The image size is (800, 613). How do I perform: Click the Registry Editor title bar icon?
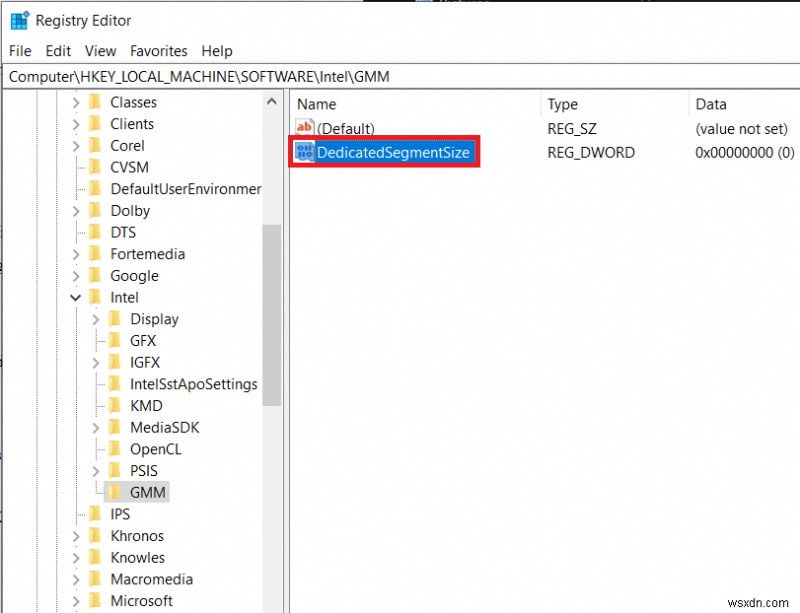[17, 20]
